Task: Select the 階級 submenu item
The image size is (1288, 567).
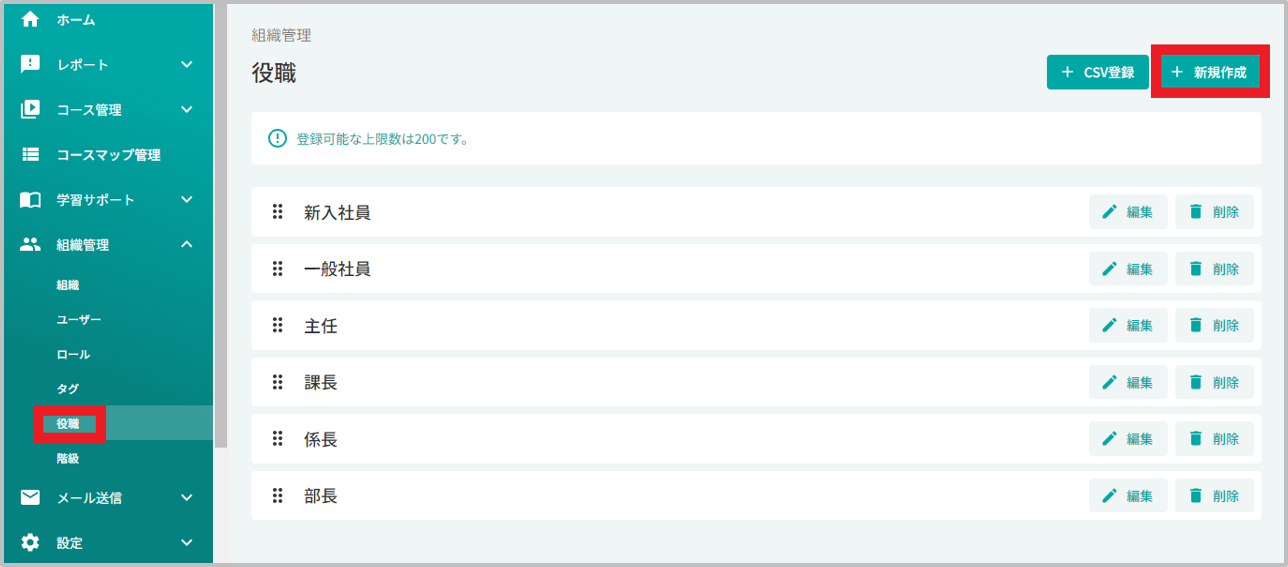Action: pyautogui.click(x=67, y=458)
